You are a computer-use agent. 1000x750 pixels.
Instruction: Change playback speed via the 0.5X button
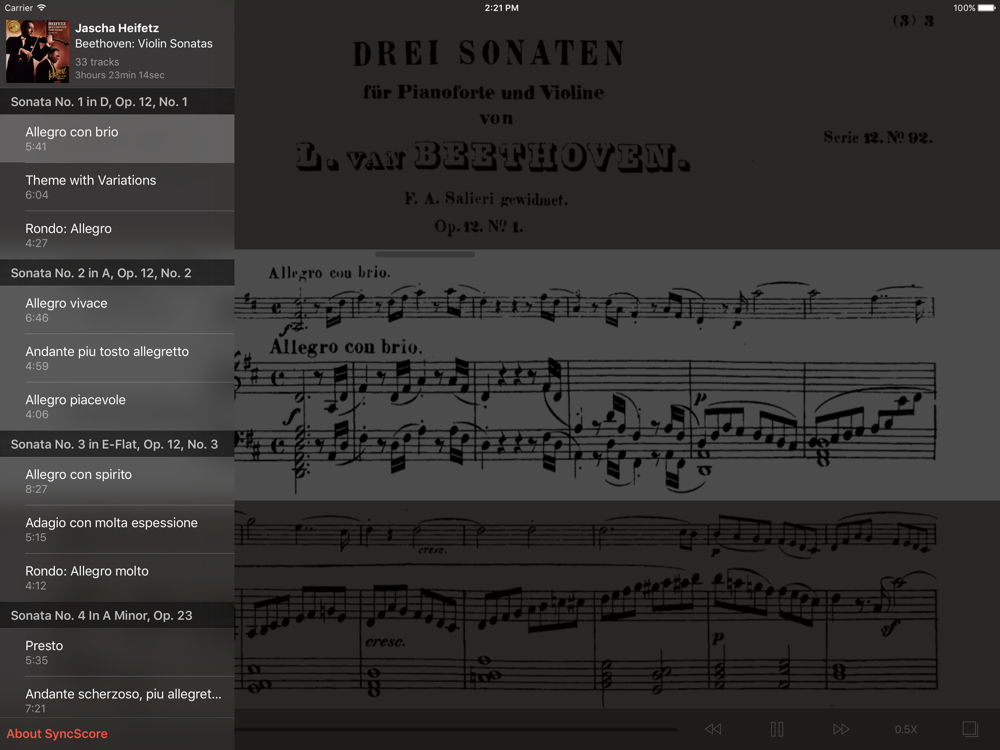906,730
